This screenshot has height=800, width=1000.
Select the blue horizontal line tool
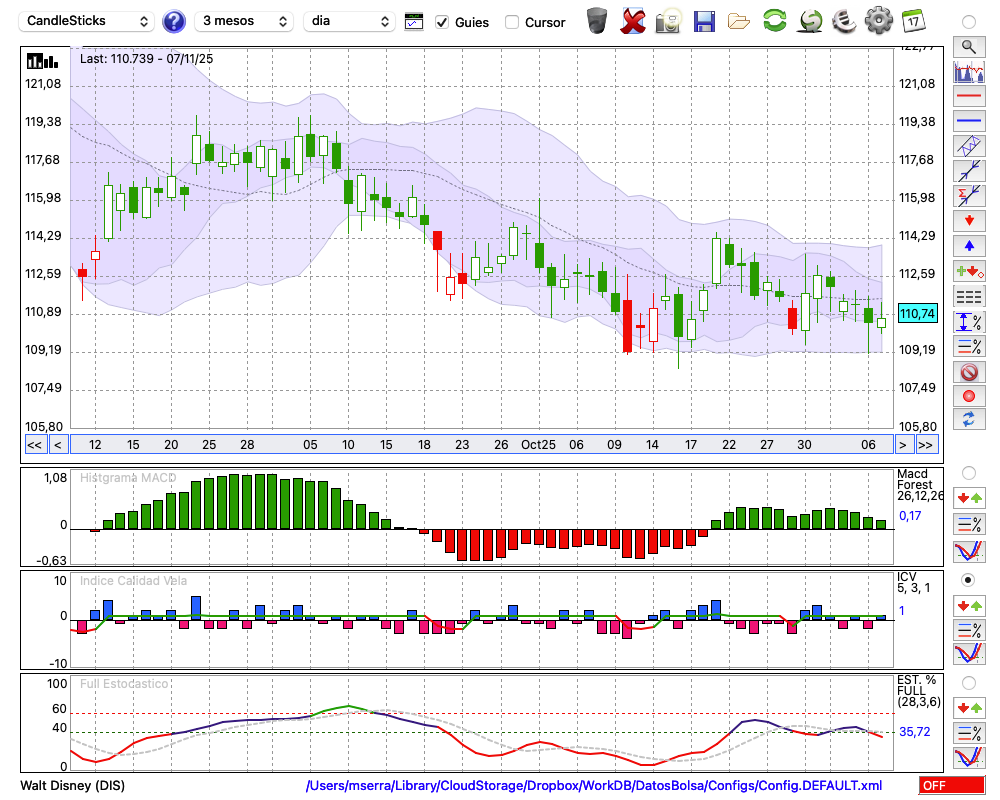tap(968, 121)
